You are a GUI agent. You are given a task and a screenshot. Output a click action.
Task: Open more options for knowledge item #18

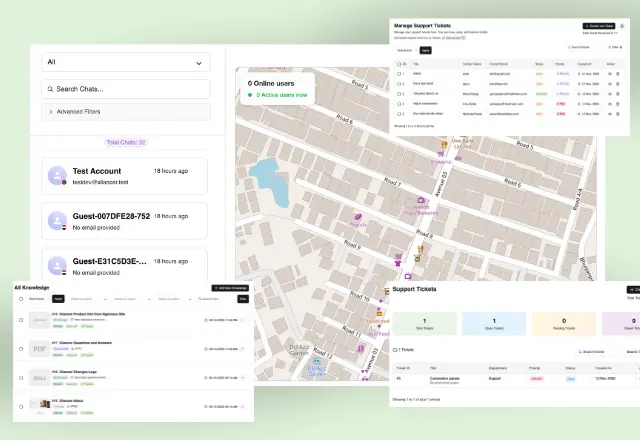[x=242, y=320]
